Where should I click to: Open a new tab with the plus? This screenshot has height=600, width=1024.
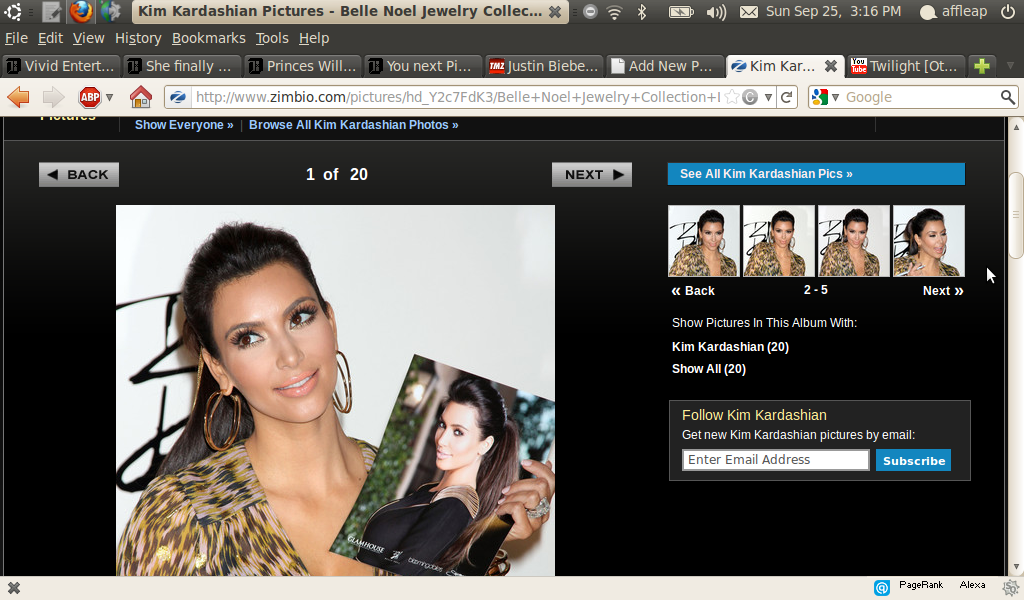[981, 66]
